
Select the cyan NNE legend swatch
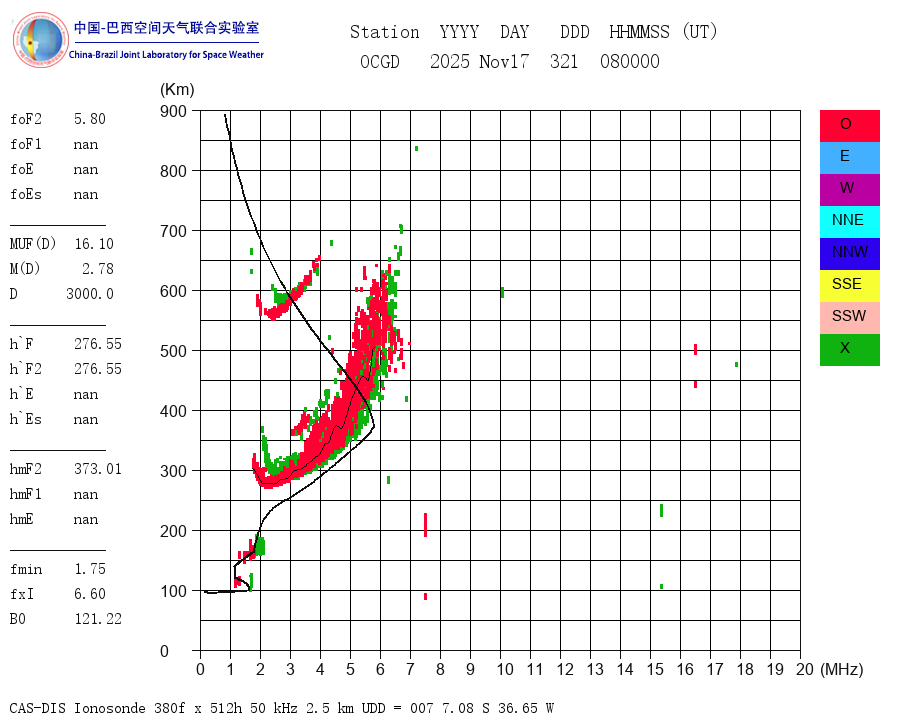point(849,222)
